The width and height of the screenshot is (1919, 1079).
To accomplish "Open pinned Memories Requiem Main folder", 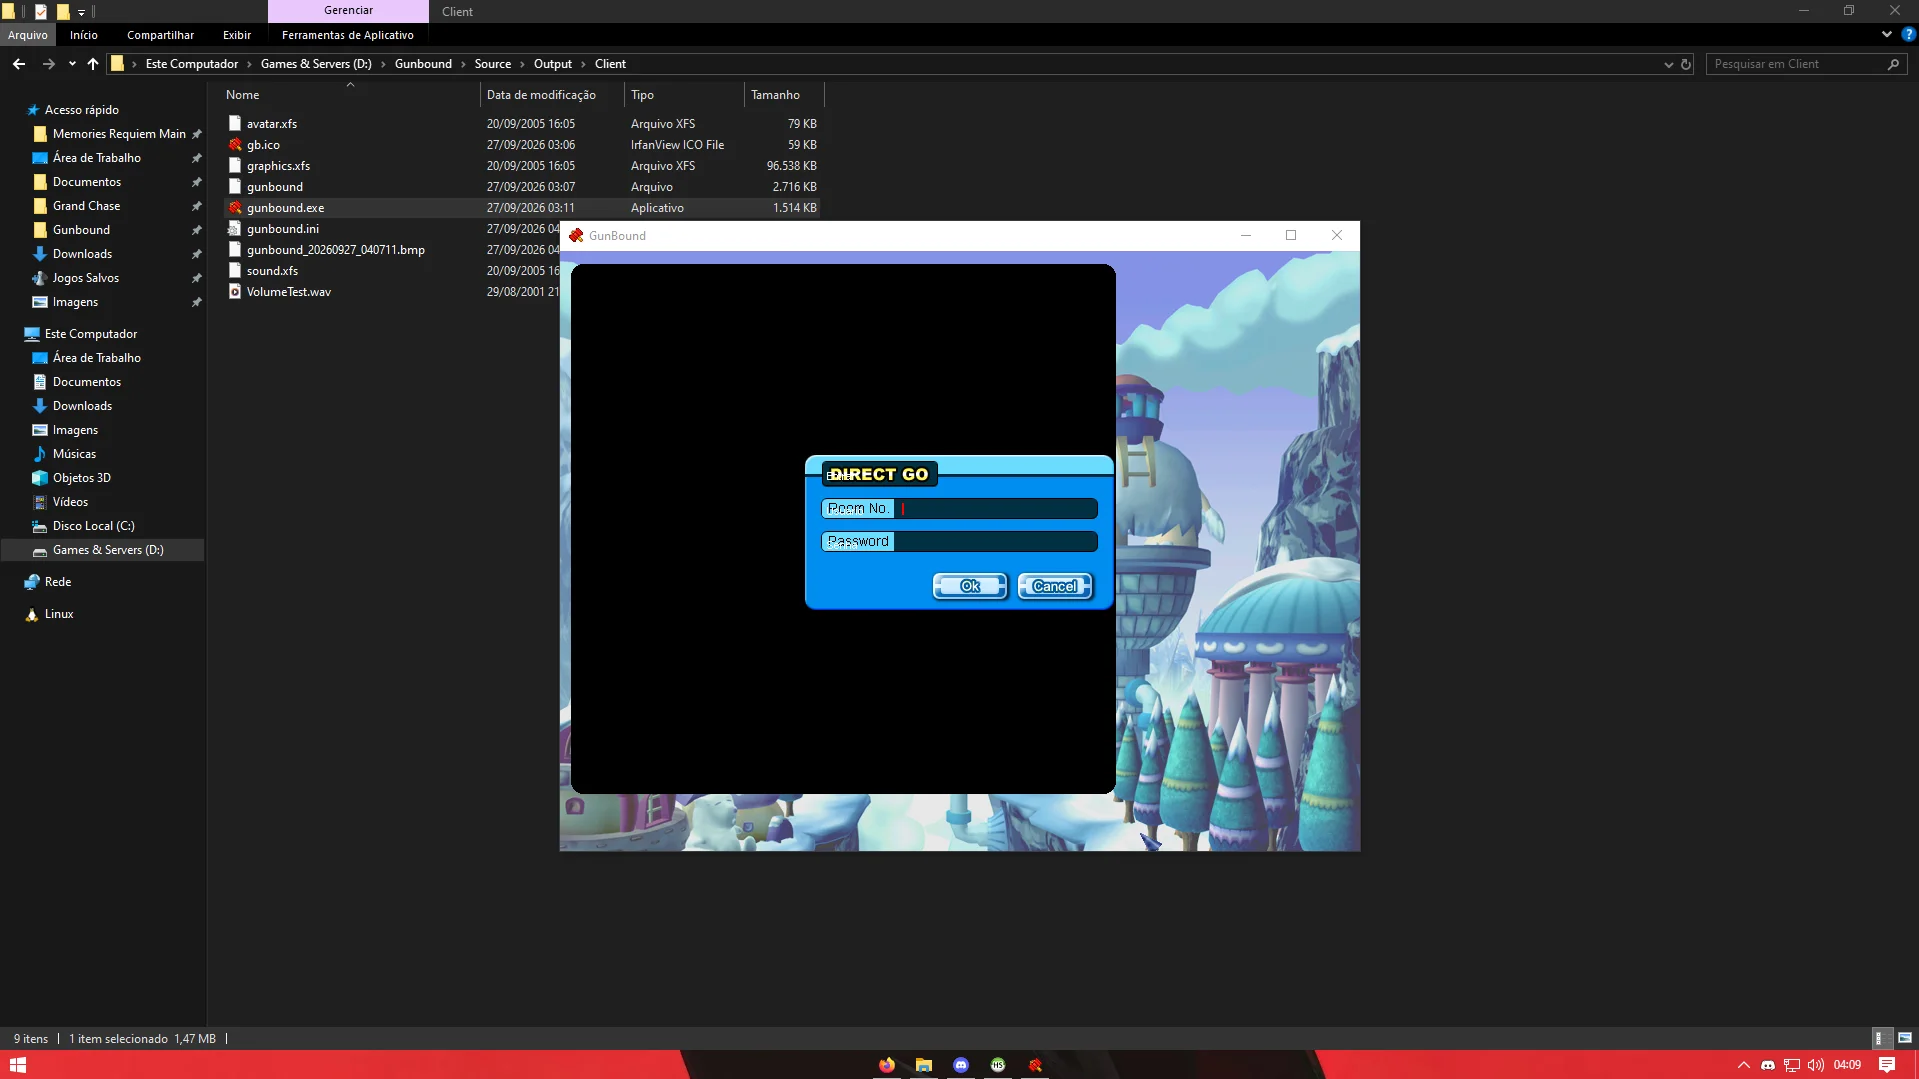I will 119,134.
